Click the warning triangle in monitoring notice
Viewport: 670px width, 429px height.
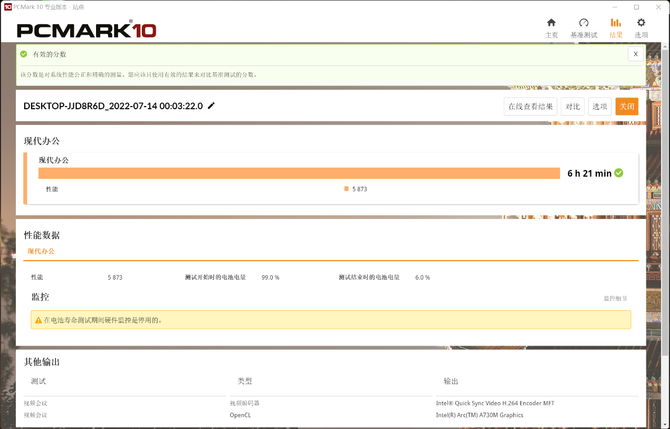pyautogui.click(x=38, y=320)
